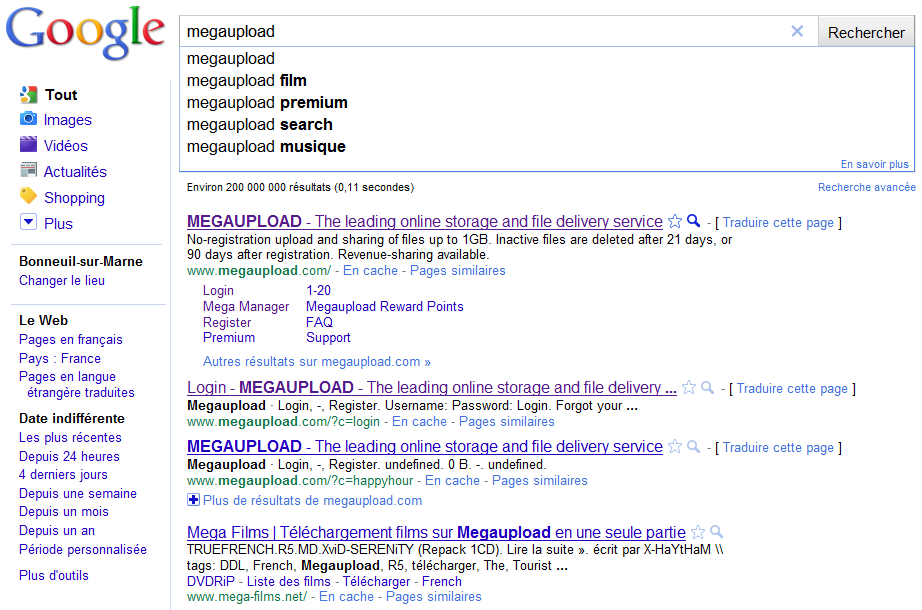Open Megaupload Reward Points sitelink
Viewport: 922px width, 610px height.
pos(385,306)
